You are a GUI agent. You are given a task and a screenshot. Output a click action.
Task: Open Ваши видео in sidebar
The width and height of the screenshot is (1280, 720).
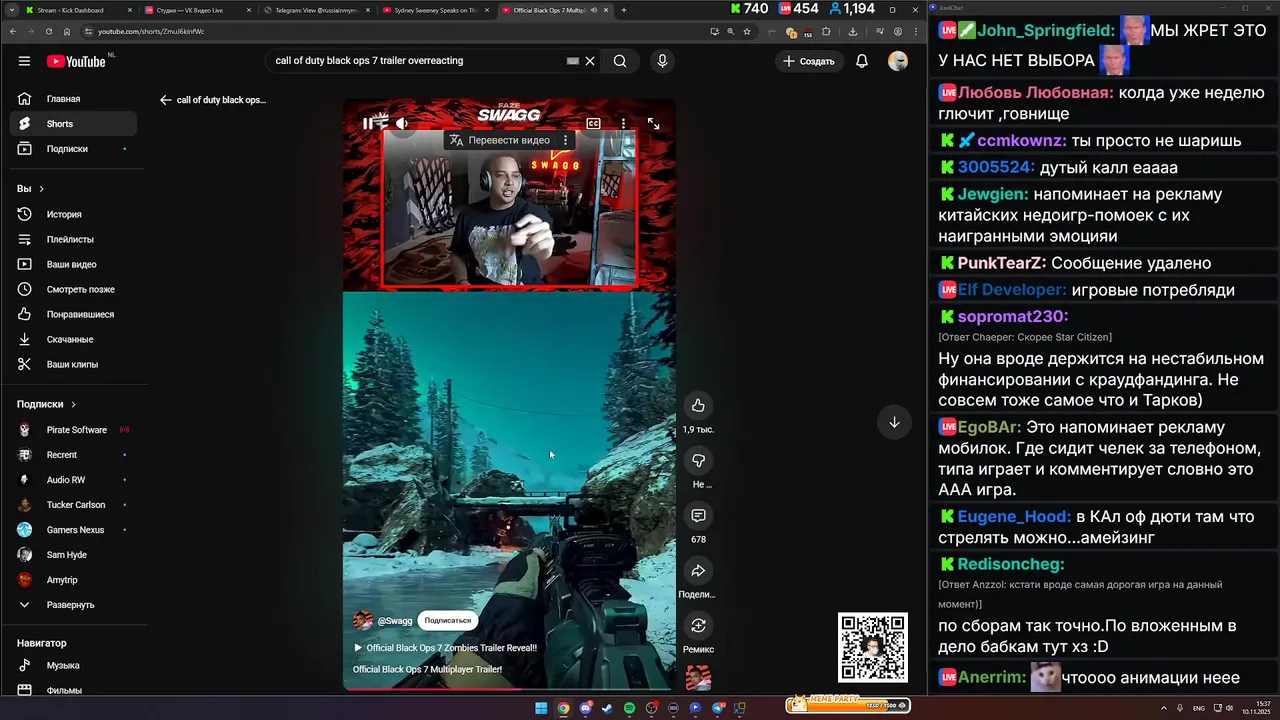pos(73,264)
